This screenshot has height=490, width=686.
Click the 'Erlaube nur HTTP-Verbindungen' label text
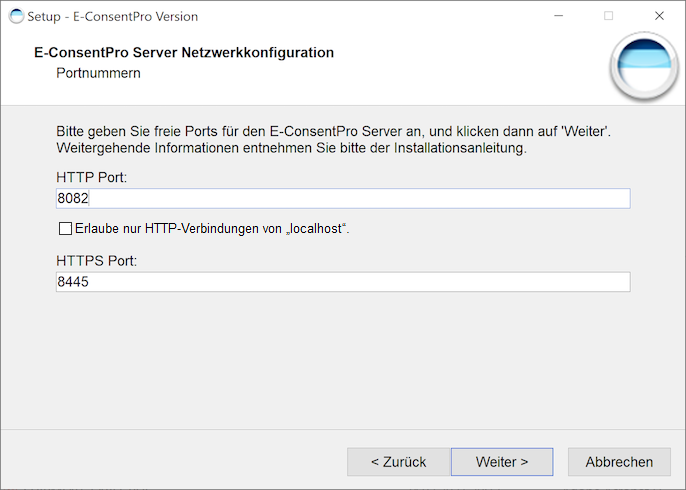[x=212, y=228]
